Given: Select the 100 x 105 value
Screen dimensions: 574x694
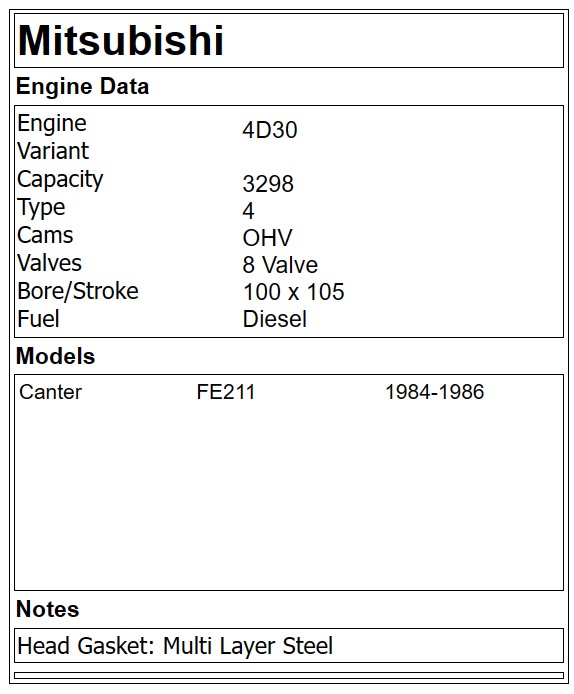Looking at the screenshot, I should click(293, 292).
